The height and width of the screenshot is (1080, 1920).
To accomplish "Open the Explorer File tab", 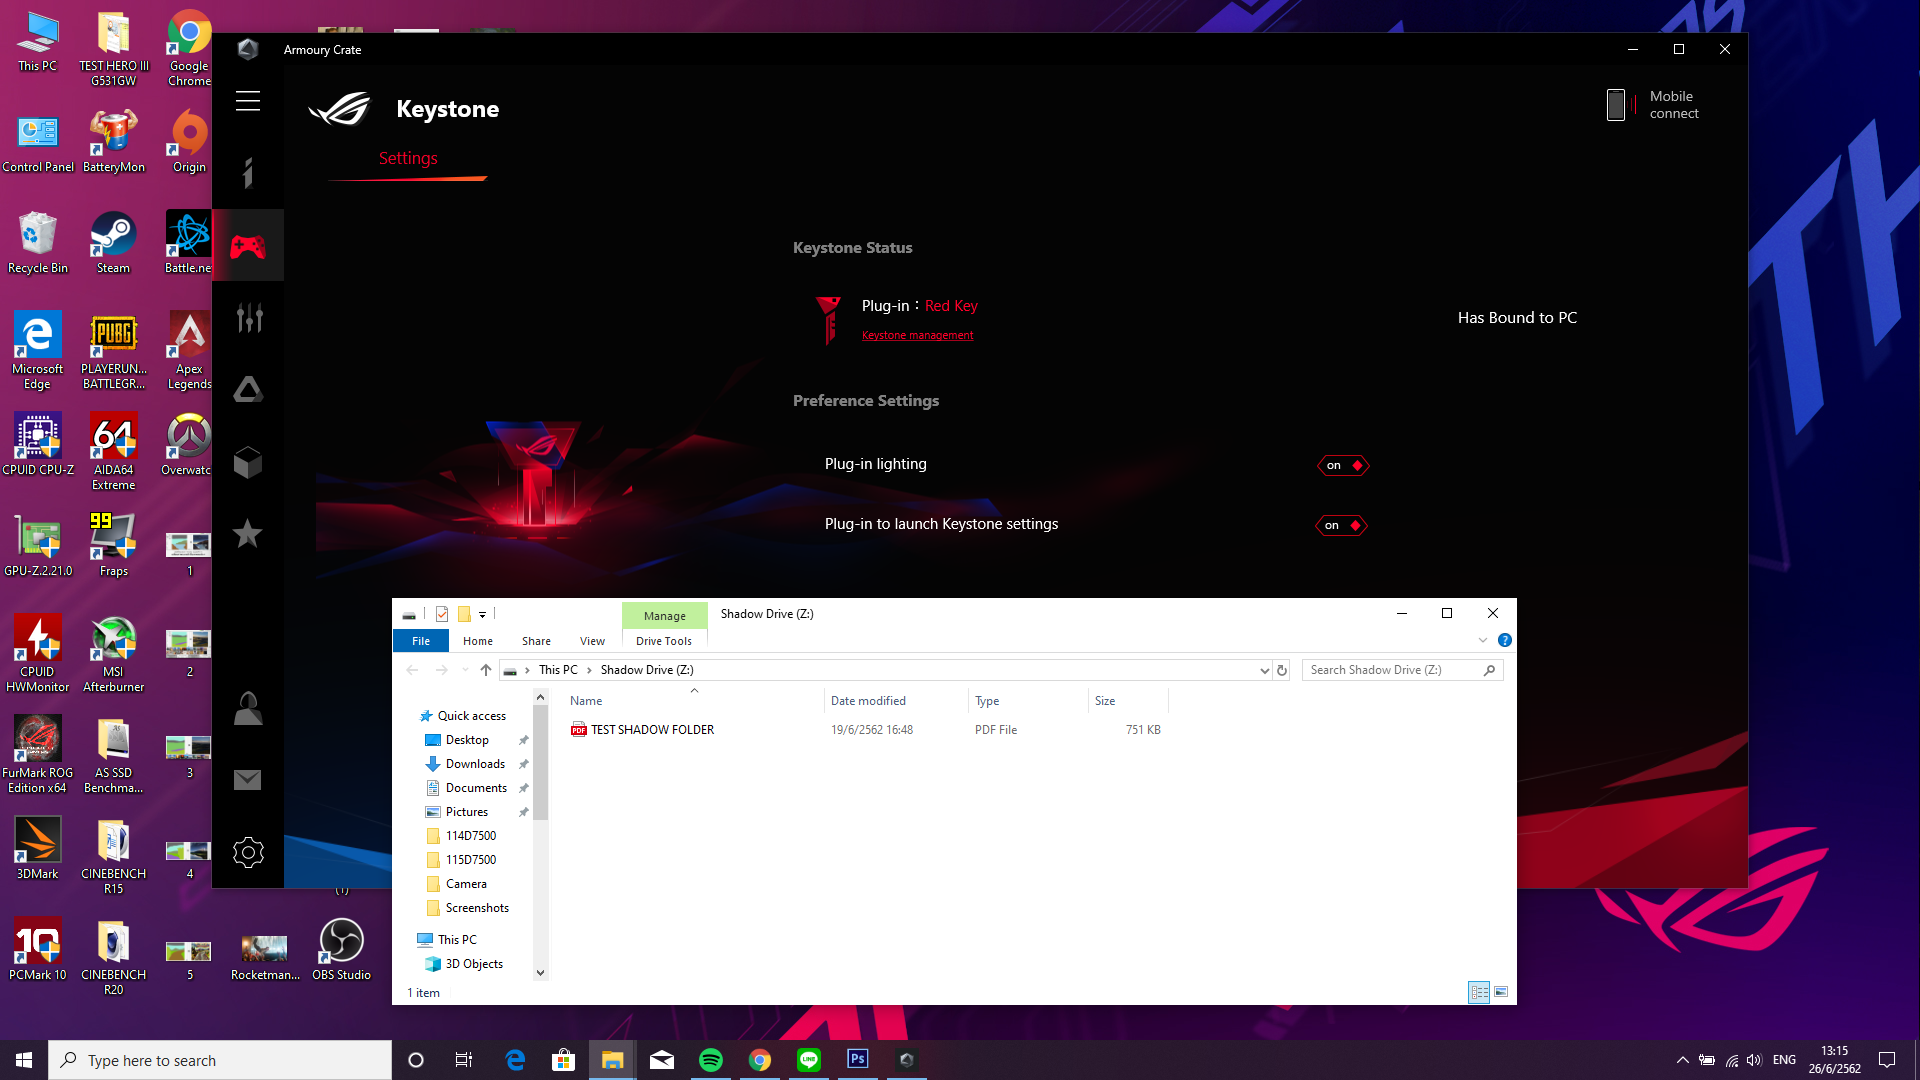I will [x=421, y=641].
